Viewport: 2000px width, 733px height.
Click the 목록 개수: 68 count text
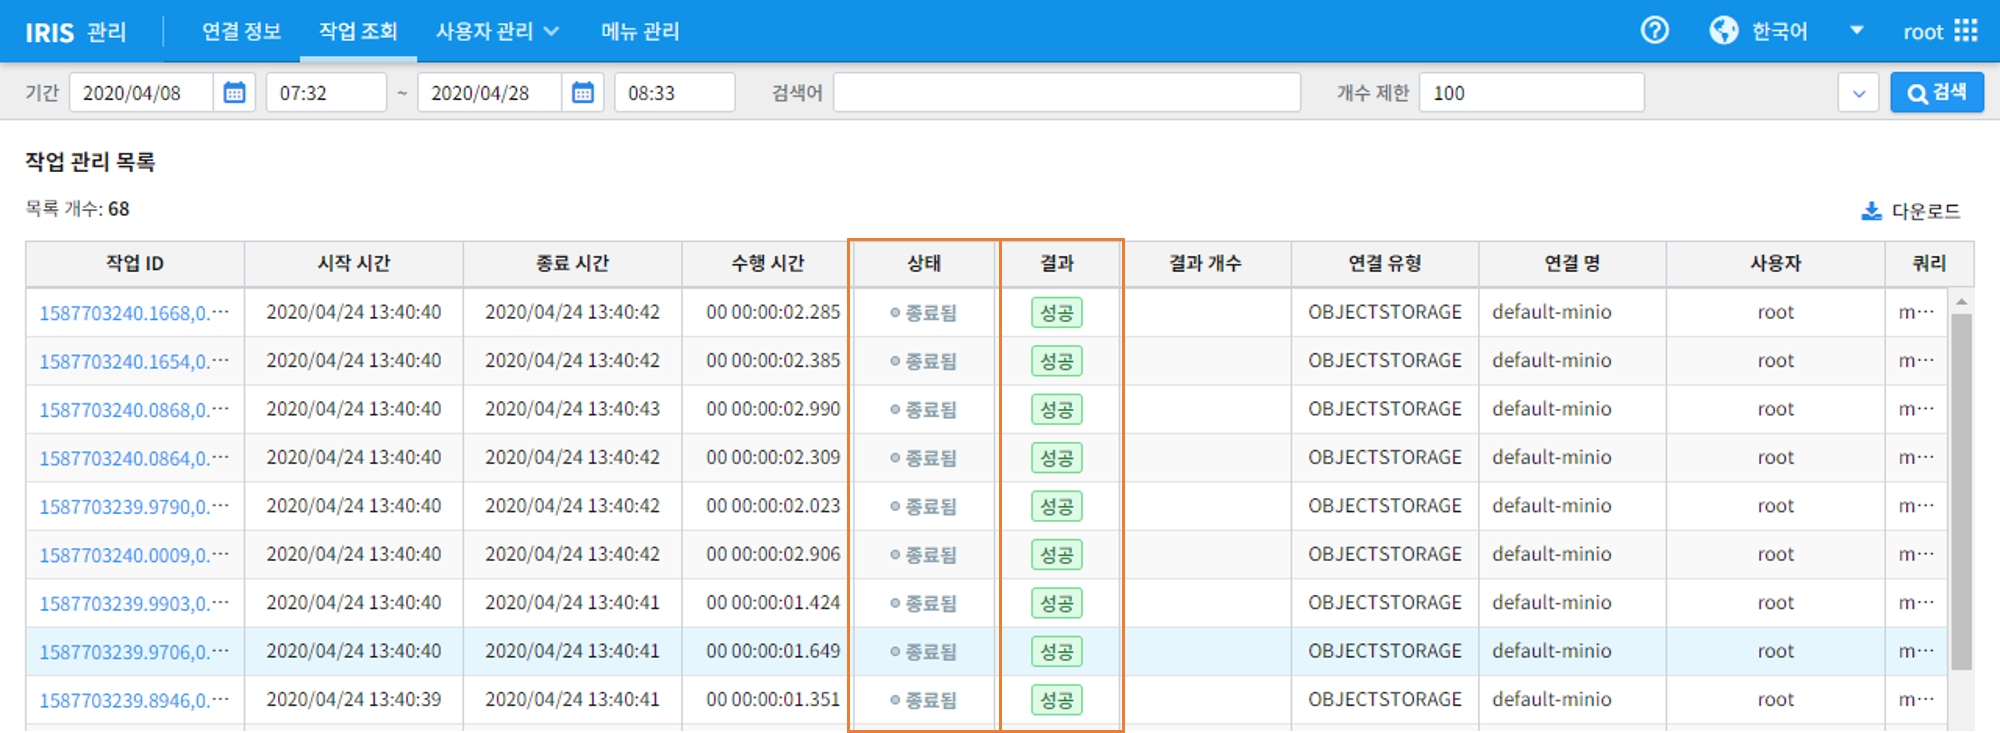(x=77, y=209)
